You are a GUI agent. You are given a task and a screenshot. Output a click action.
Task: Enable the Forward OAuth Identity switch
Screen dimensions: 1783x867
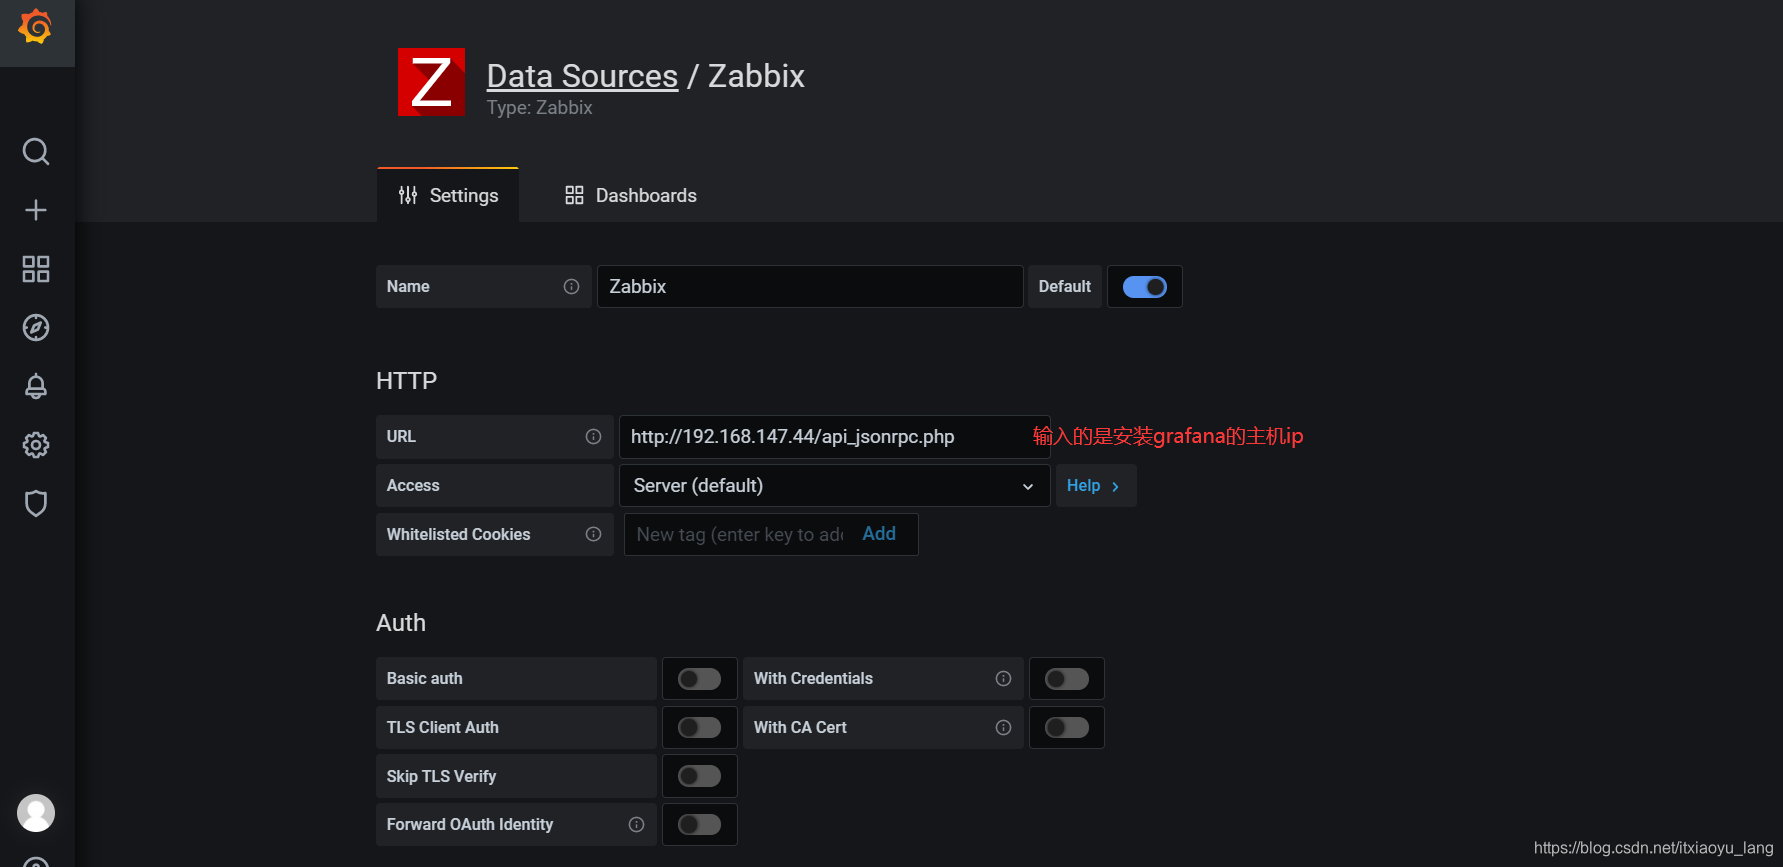(699, 825)
